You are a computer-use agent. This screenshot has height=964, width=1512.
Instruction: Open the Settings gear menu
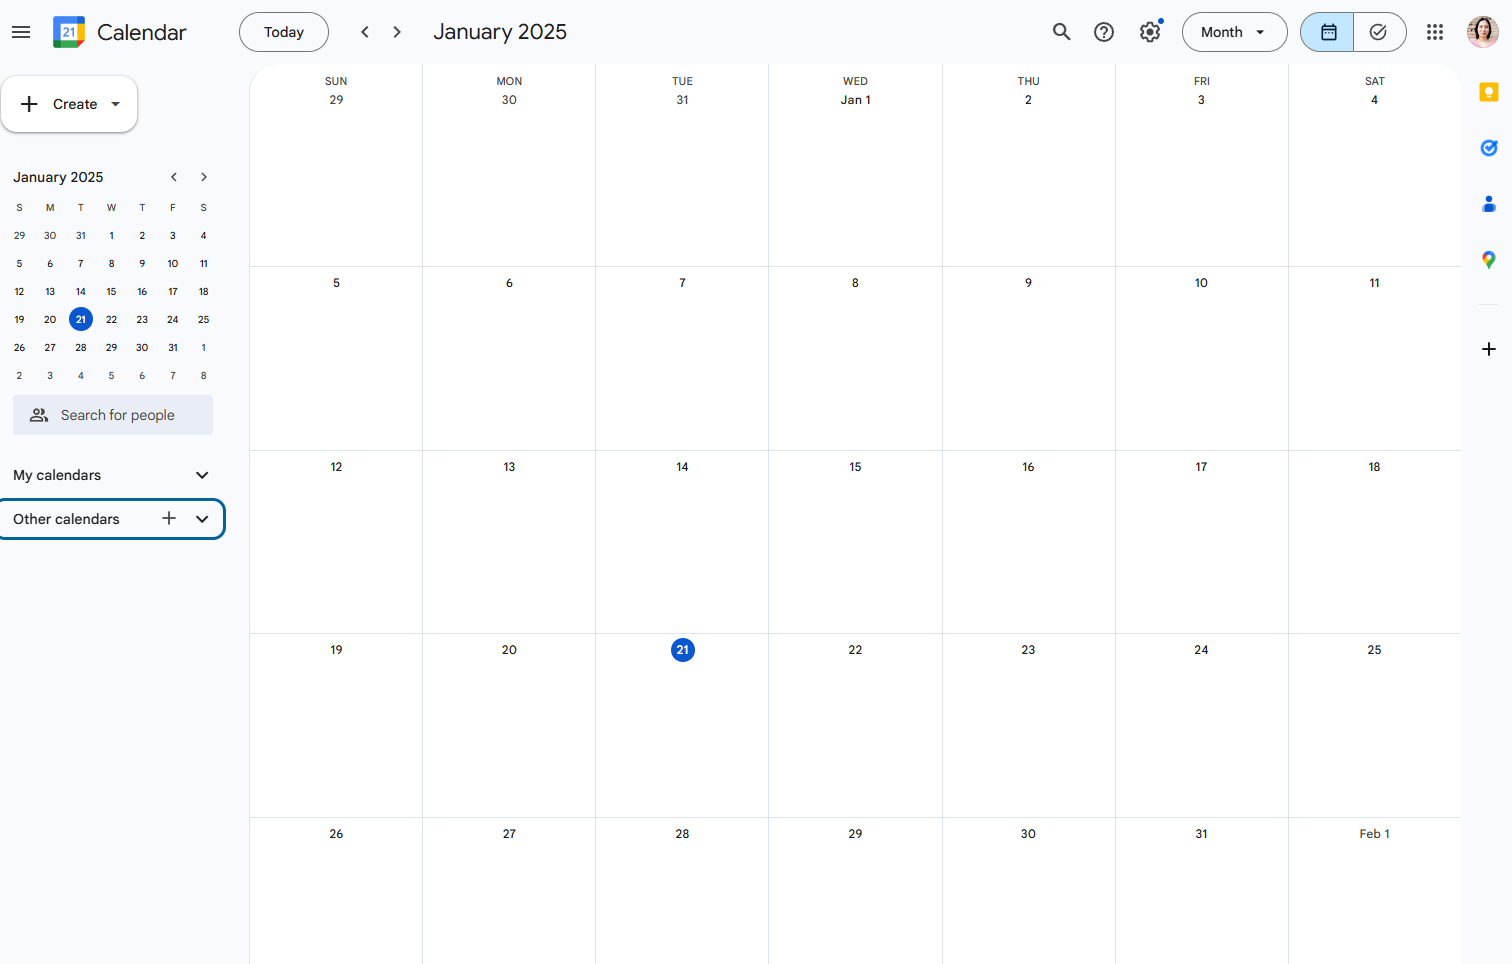(x=1150, y=31)
